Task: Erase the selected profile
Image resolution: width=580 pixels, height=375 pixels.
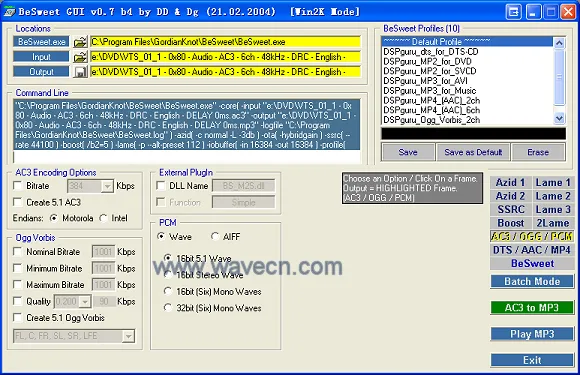Action: (538, 152)
